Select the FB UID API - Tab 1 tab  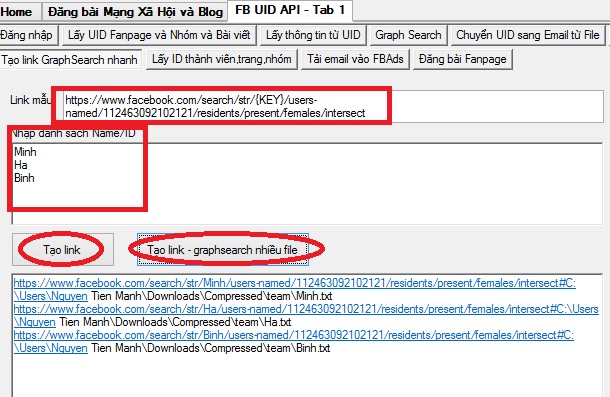[290, 10]
